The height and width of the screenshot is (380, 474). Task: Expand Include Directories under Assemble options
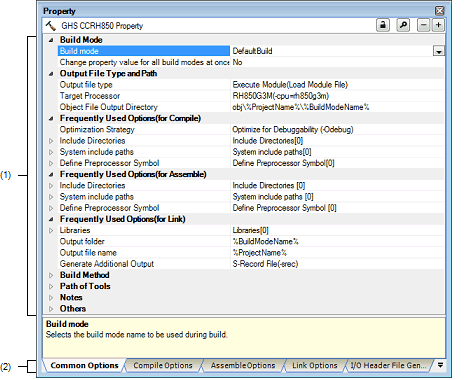(x=51, y=186)
